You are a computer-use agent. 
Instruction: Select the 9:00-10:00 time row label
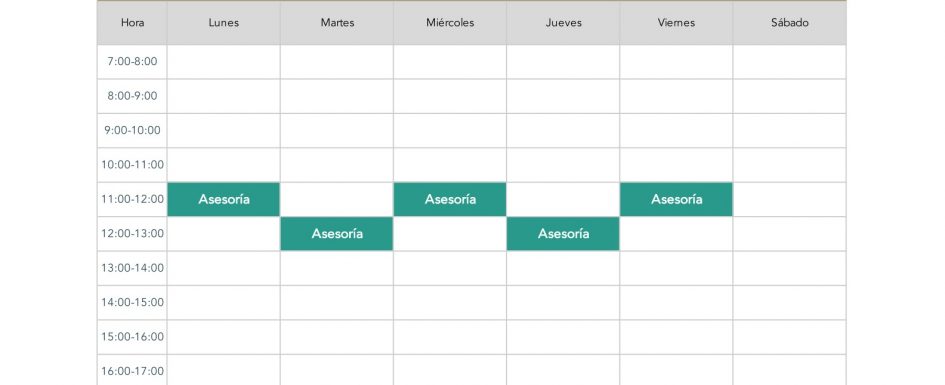click(x=132, y=131)
